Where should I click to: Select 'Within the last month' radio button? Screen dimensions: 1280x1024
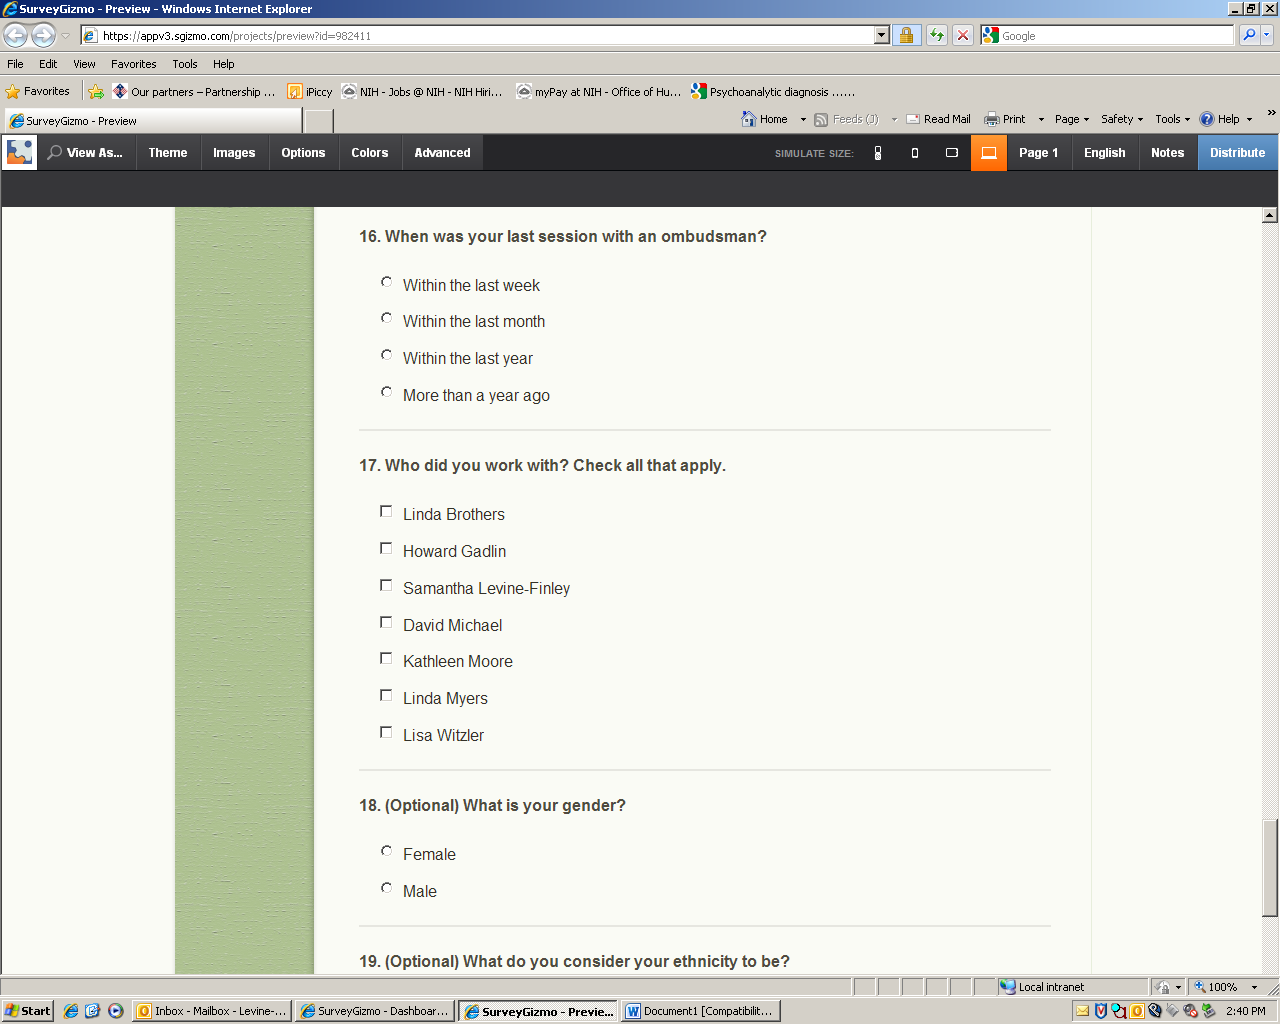386,318
